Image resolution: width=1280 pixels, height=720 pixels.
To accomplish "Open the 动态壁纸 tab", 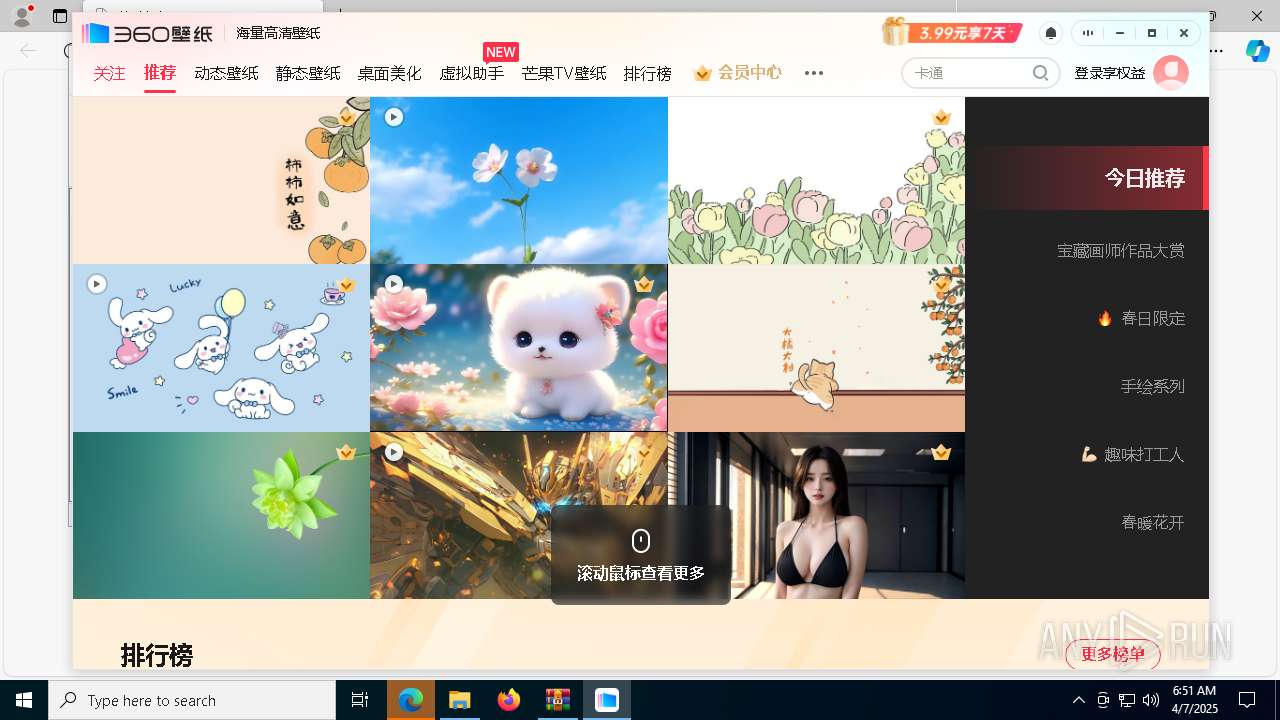I will point(226,73).
